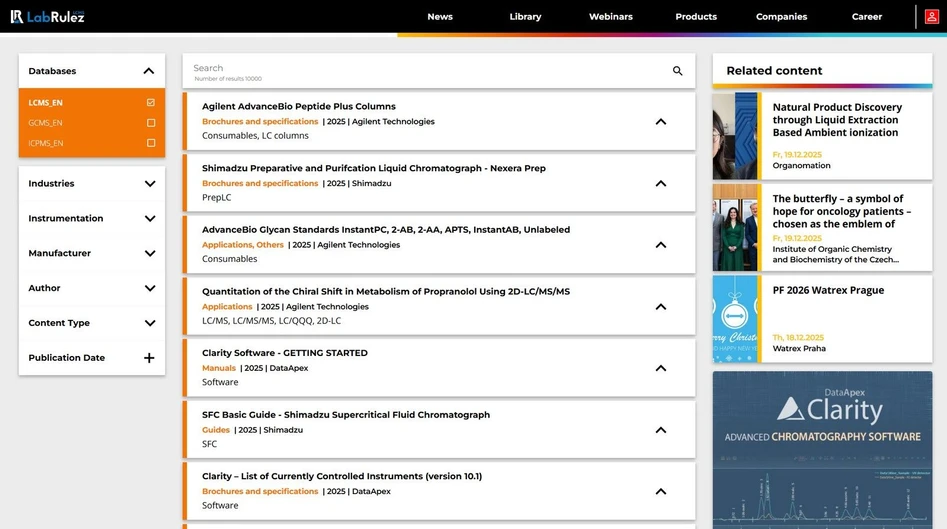Expand the Industries filter
This screenshot has width=947, height=529.
pos(149,184)
